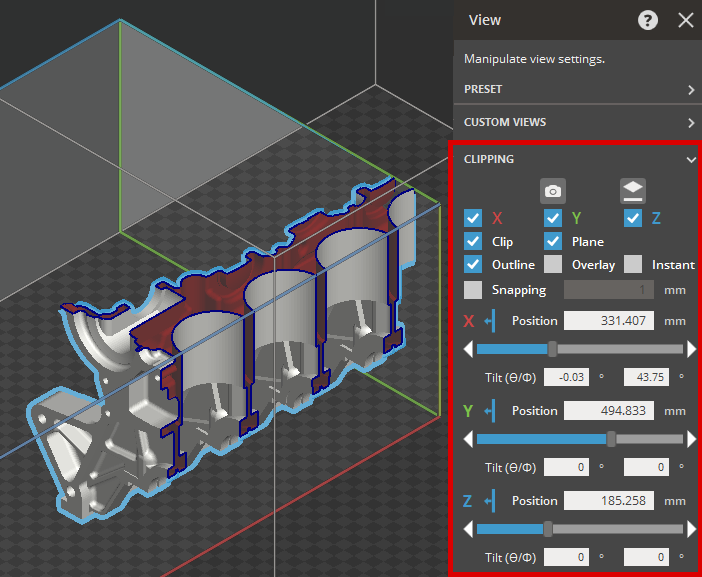
Task: Click the X position slider handle
Action: 552,349
